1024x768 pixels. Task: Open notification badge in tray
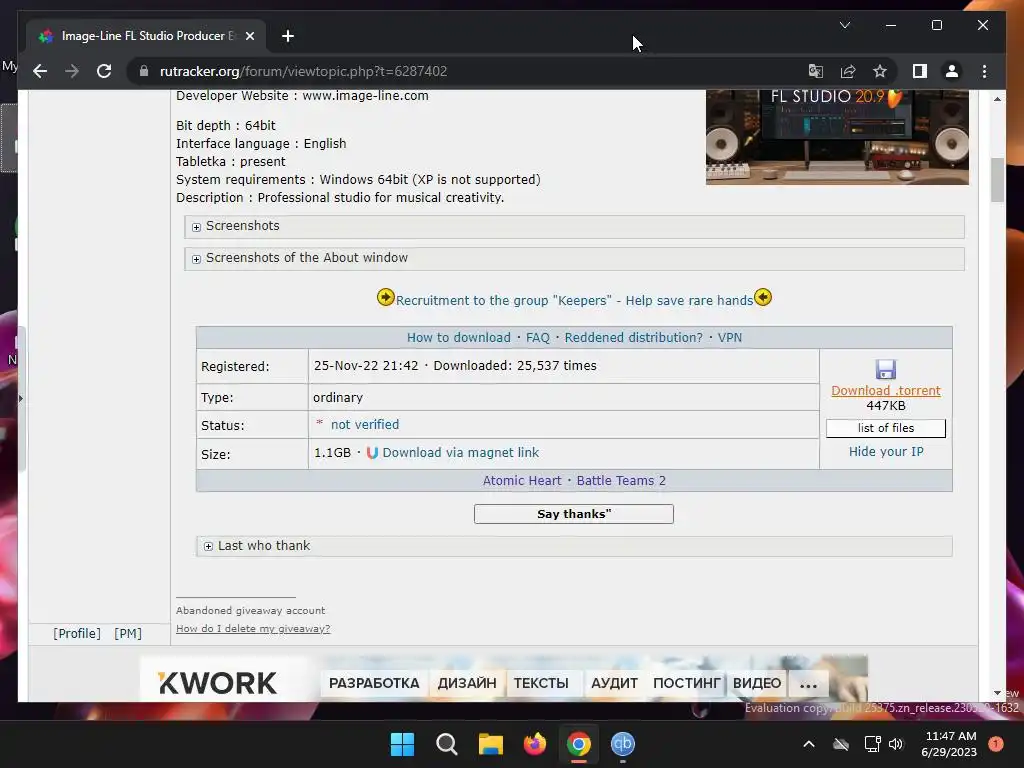tap(996, 744)
